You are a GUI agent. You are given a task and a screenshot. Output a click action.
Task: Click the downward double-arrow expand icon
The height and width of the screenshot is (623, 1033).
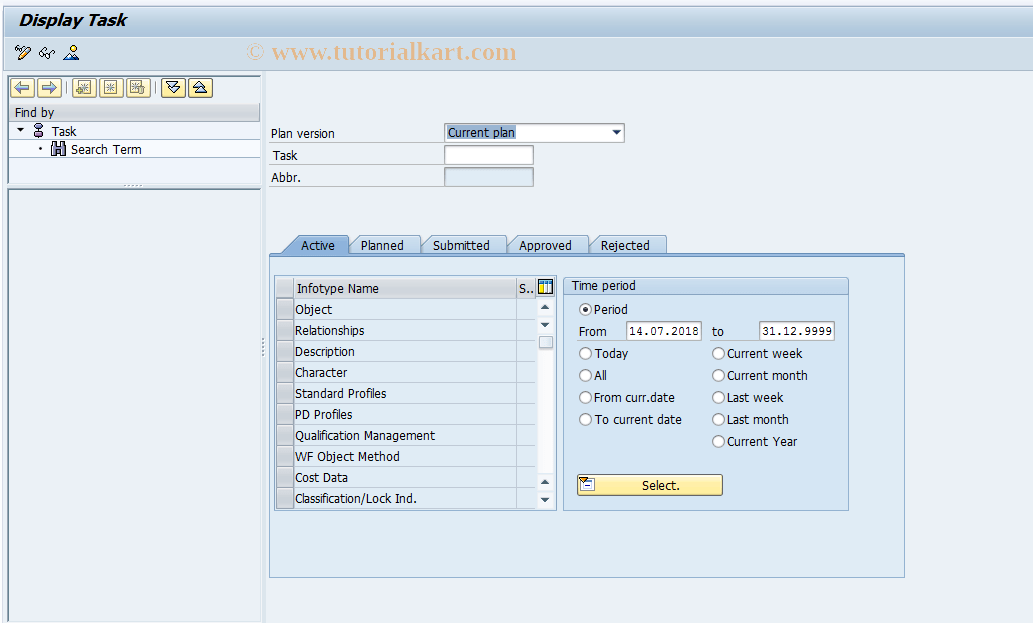[x=171, y=88]
